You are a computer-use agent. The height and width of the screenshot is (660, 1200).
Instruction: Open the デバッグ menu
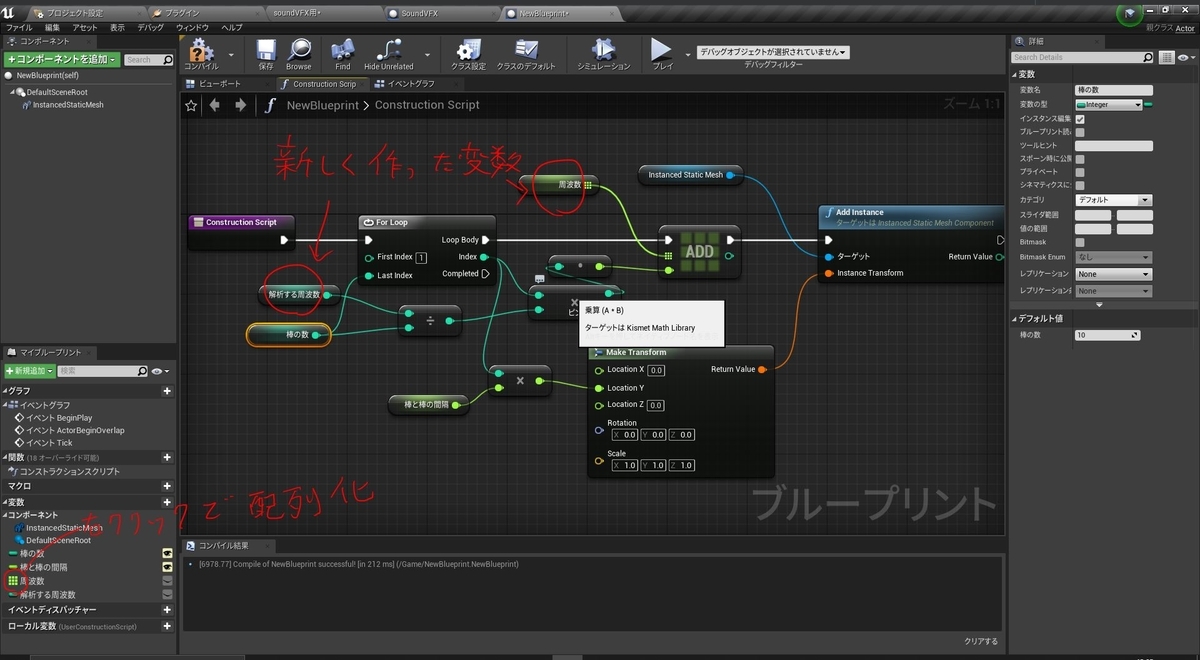[151, 27]
